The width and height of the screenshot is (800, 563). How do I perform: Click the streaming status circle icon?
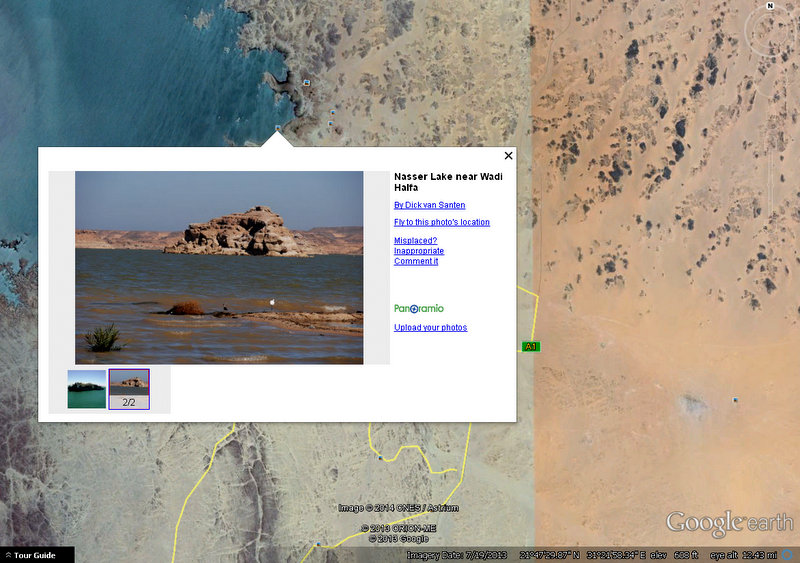(x=789, y=554)
